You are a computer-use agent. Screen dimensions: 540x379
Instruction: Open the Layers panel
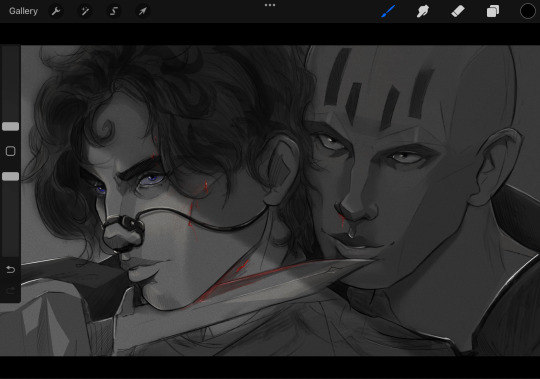(x=493, y=11)
